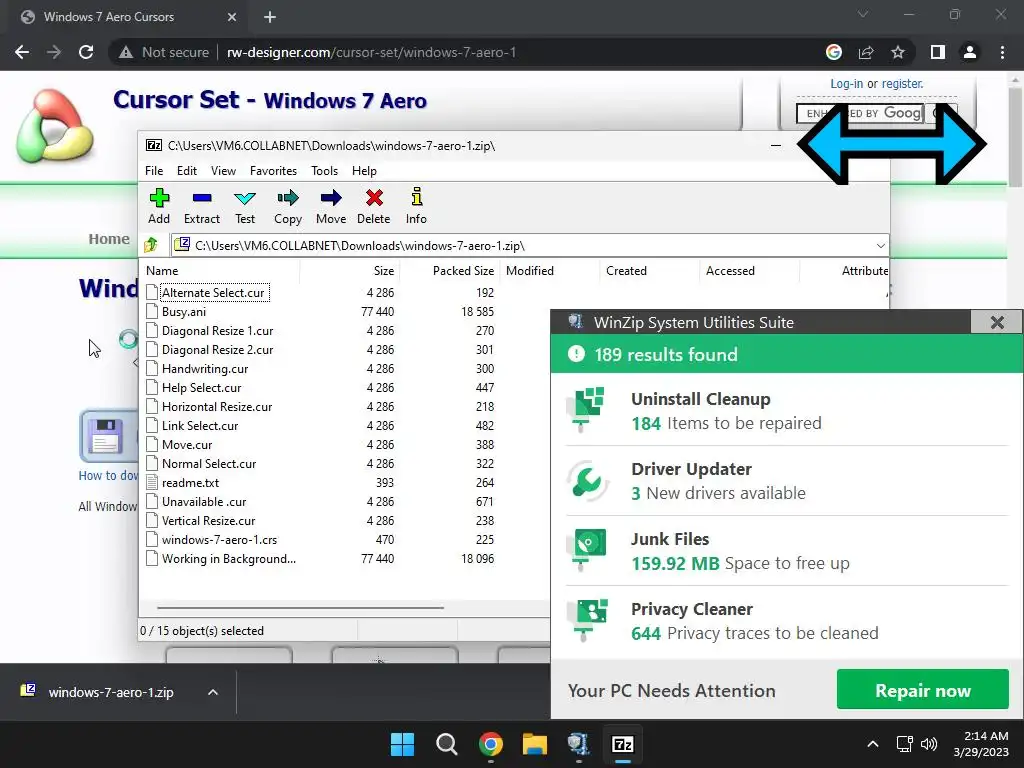This screenshot has width=1024, height=768.
Task: Share this page from the address bar
Action: pyautogui.click(x=866, y=52)
